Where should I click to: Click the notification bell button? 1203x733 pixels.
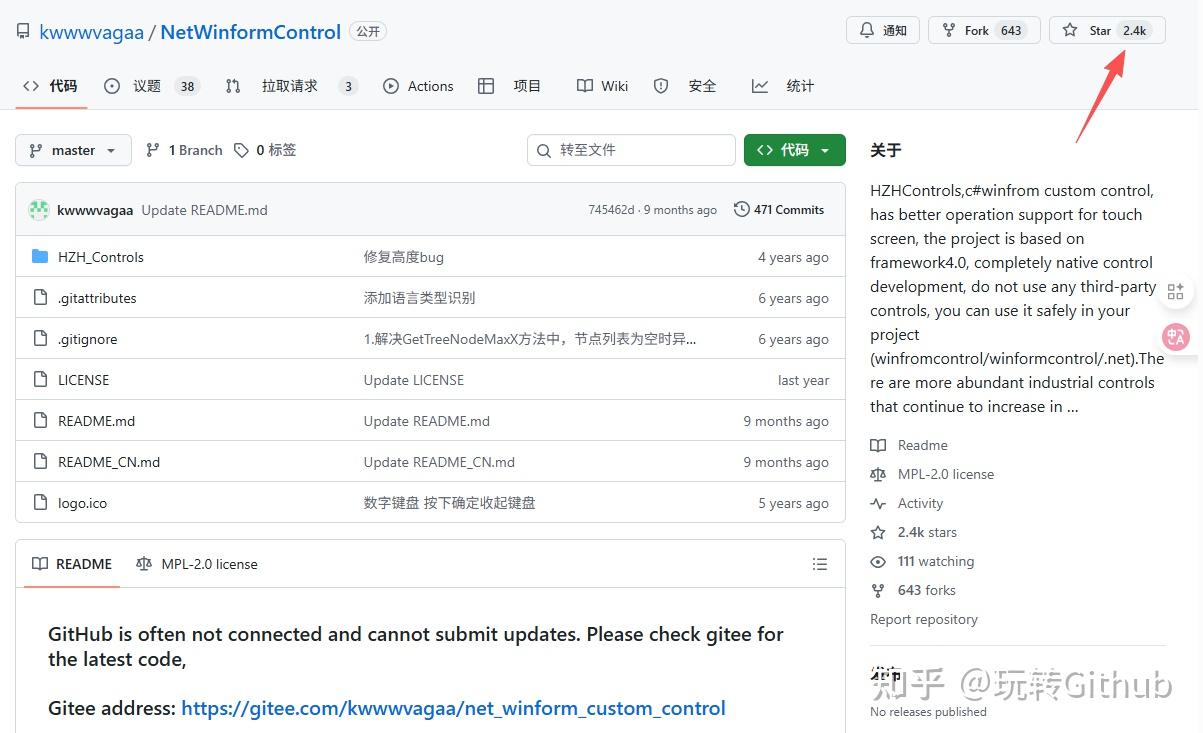(883, 30)
